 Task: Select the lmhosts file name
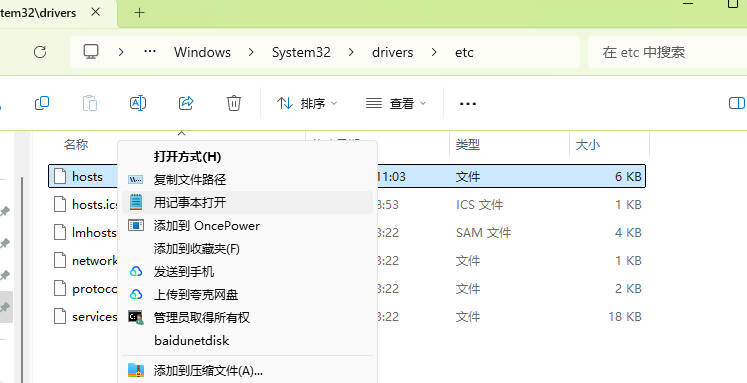94,232
